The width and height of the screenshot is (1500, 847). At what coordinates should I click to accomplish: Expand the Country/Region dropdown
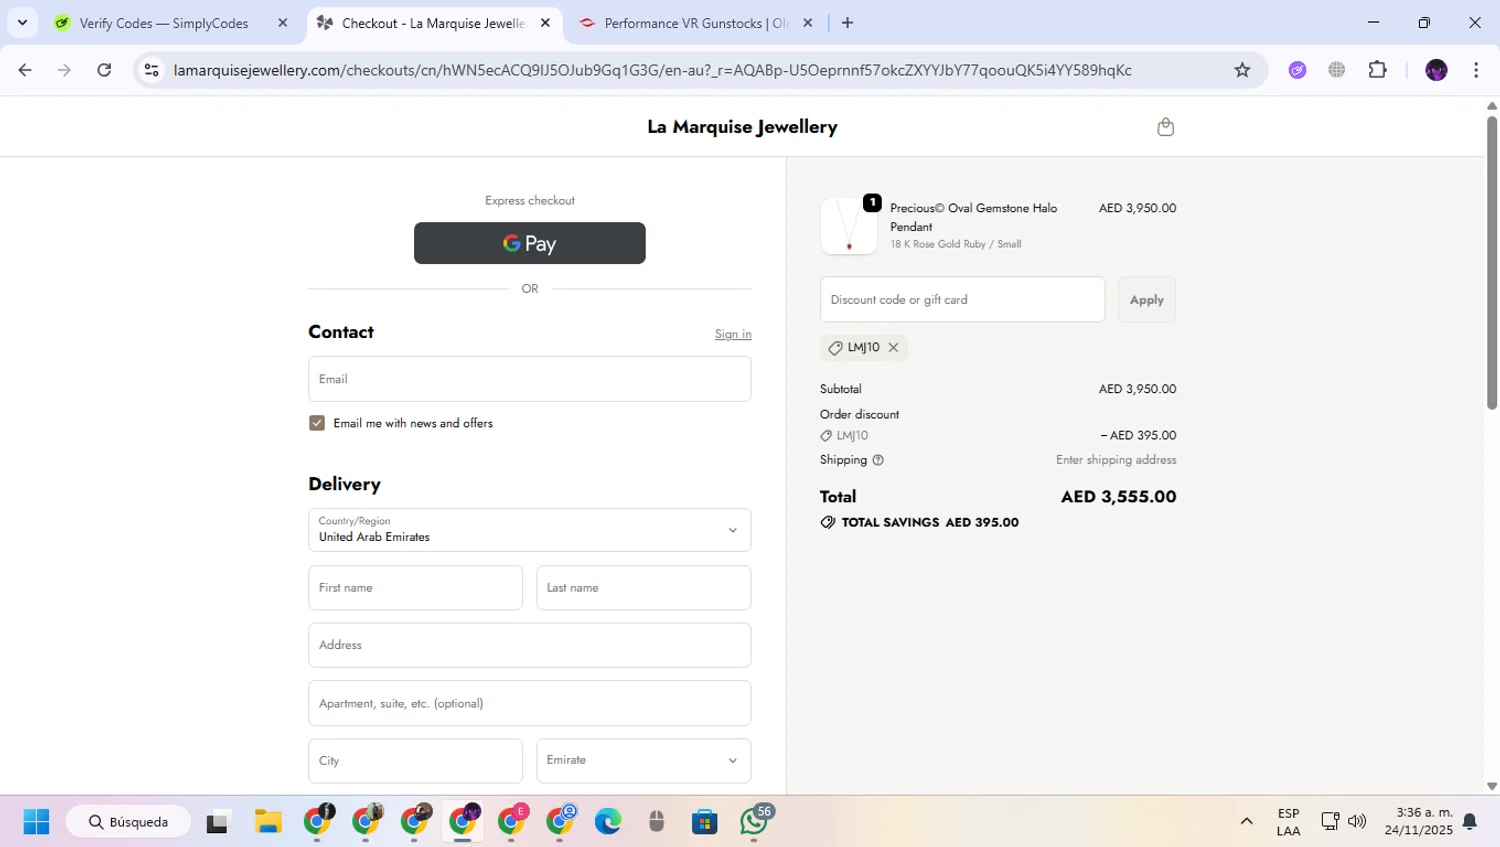click(x=530, y=530)
